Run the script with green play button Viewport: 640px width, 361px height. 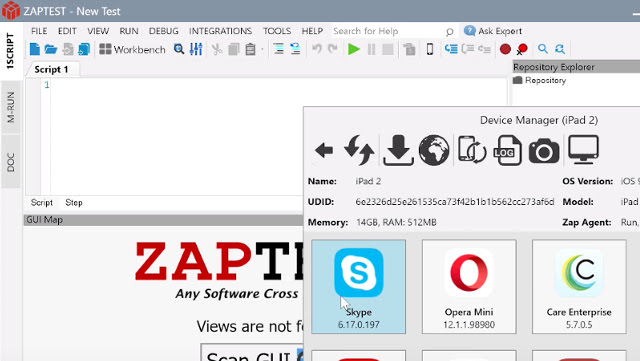tap(353, 49)
